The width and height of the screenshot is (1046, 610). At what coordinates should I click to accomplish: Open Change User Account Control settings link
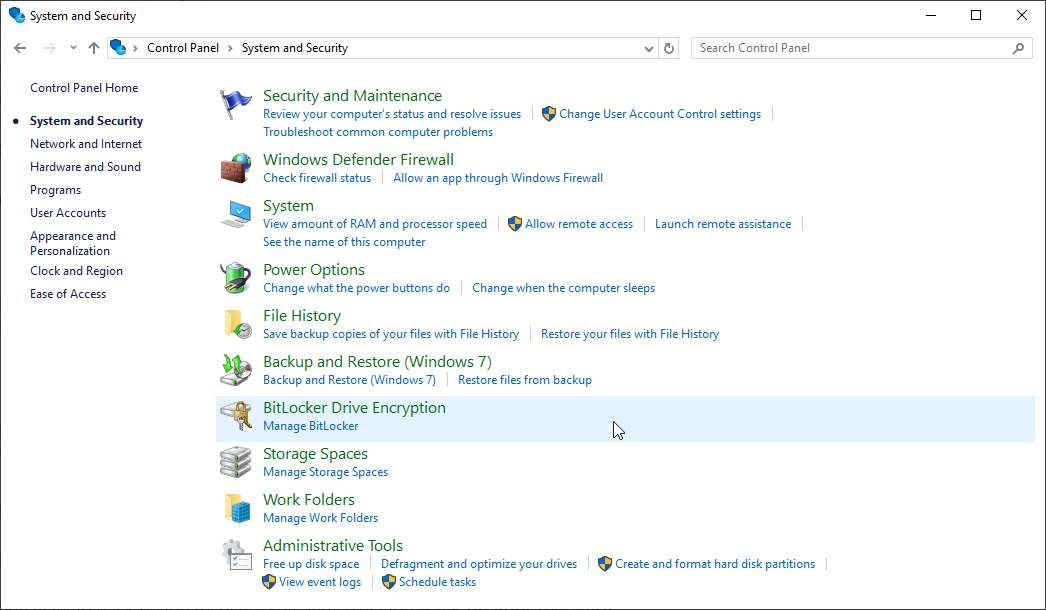(x=660, y=113)
